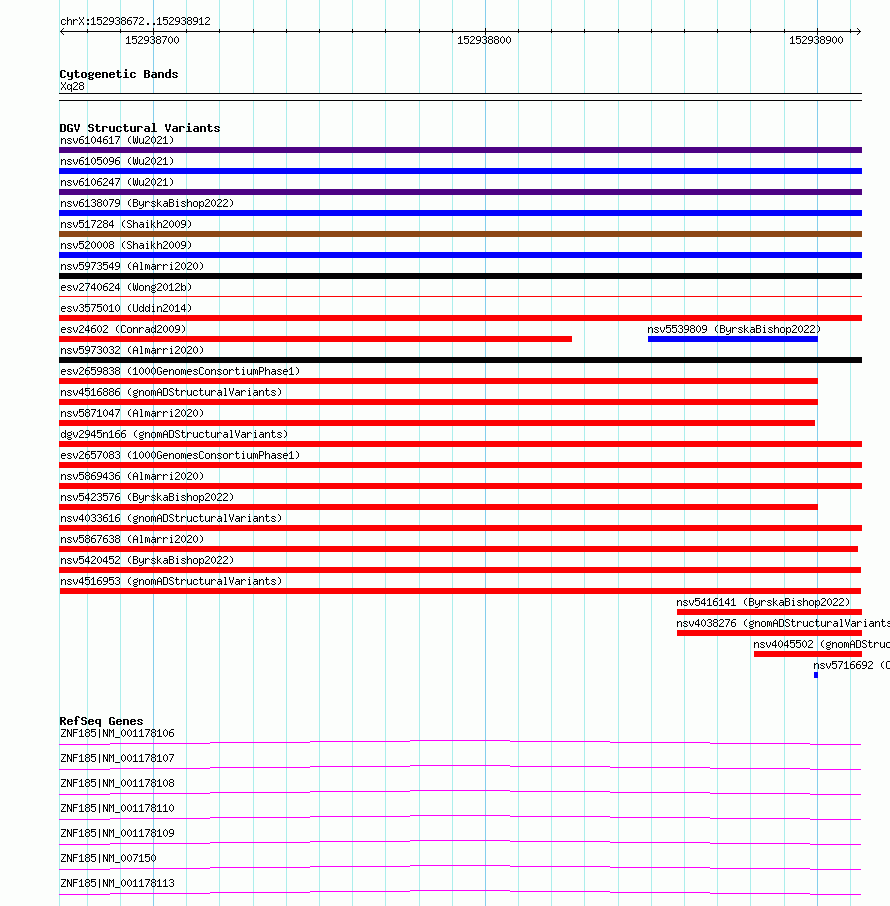890x906 pixels.
Task: Select nsv5869436 (Almarri2020) label
Action: click(132, 476)
